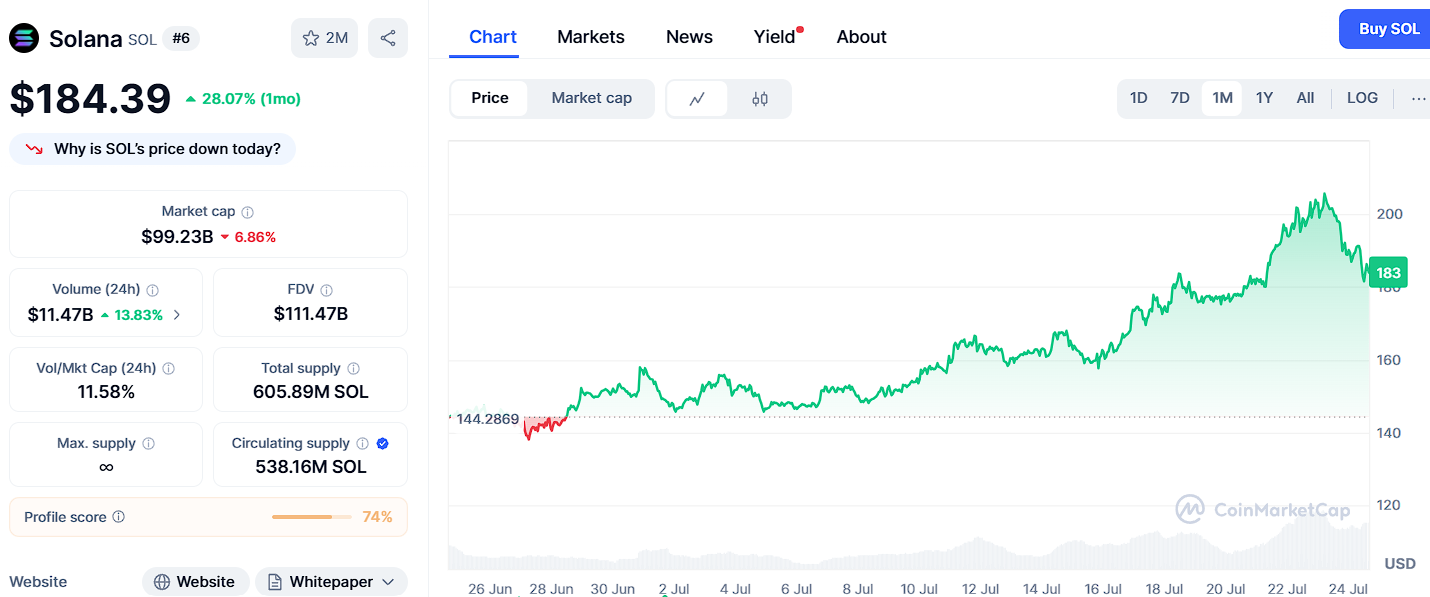Toggle the LOG scale option
This screenshot has height=597, width=1430.
pyautogui.click(x=1362, y=98)
